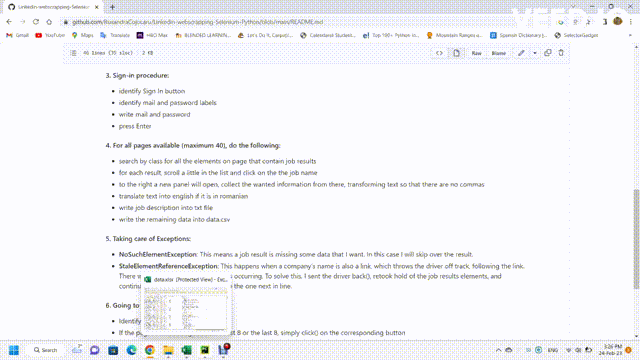The width and height of the screenshot is (640, 360).
Task: Open the Gmail bookmark
Action: (x=18, y=36)
